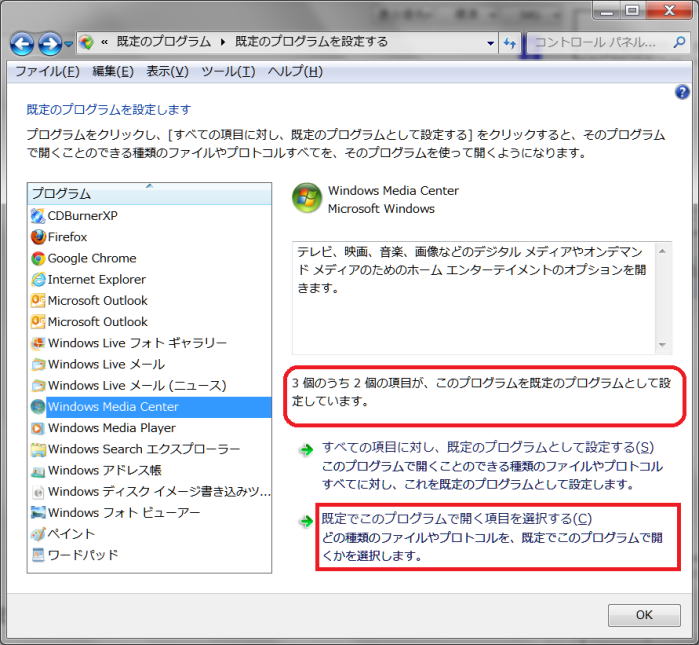Select Windows ディスク イメージ書き込みツ... entry
Viewport: 699px width, 645px height.
149,492
